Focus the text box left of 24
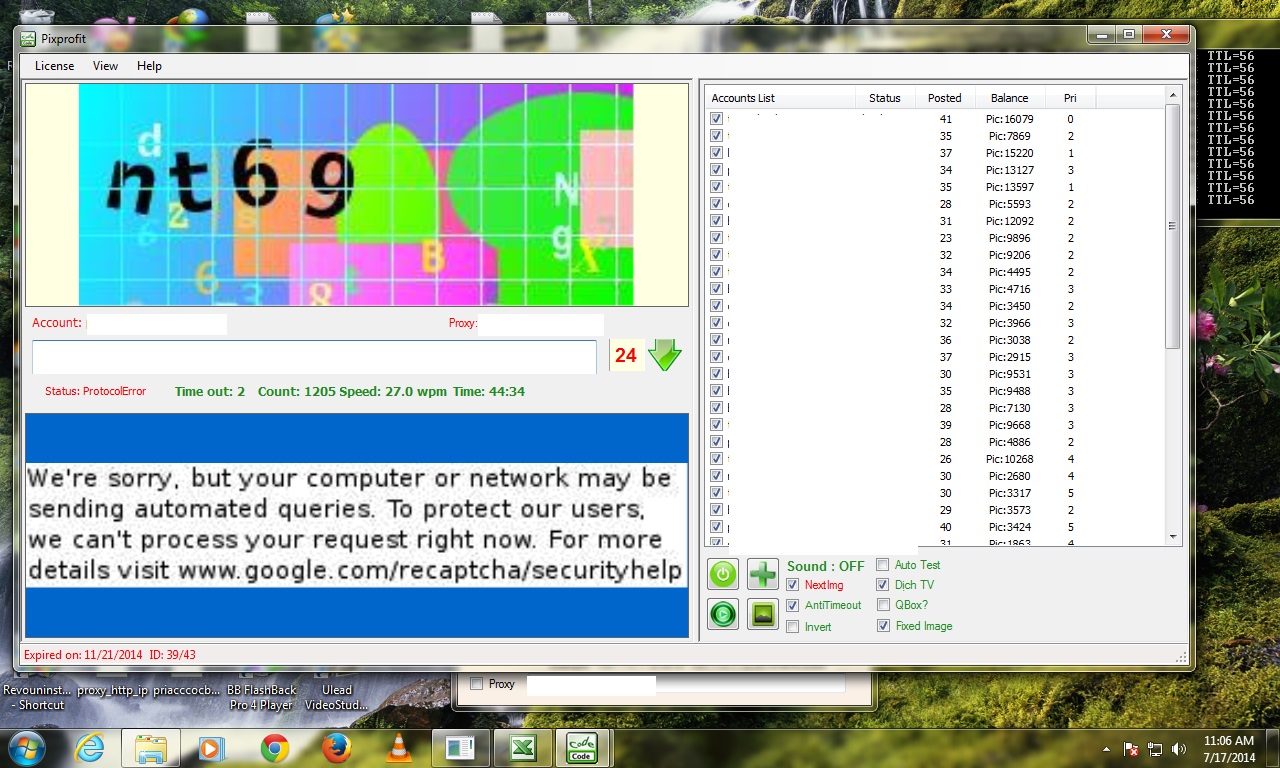This screenshot has height=768, width=1280. coord(314,357)
